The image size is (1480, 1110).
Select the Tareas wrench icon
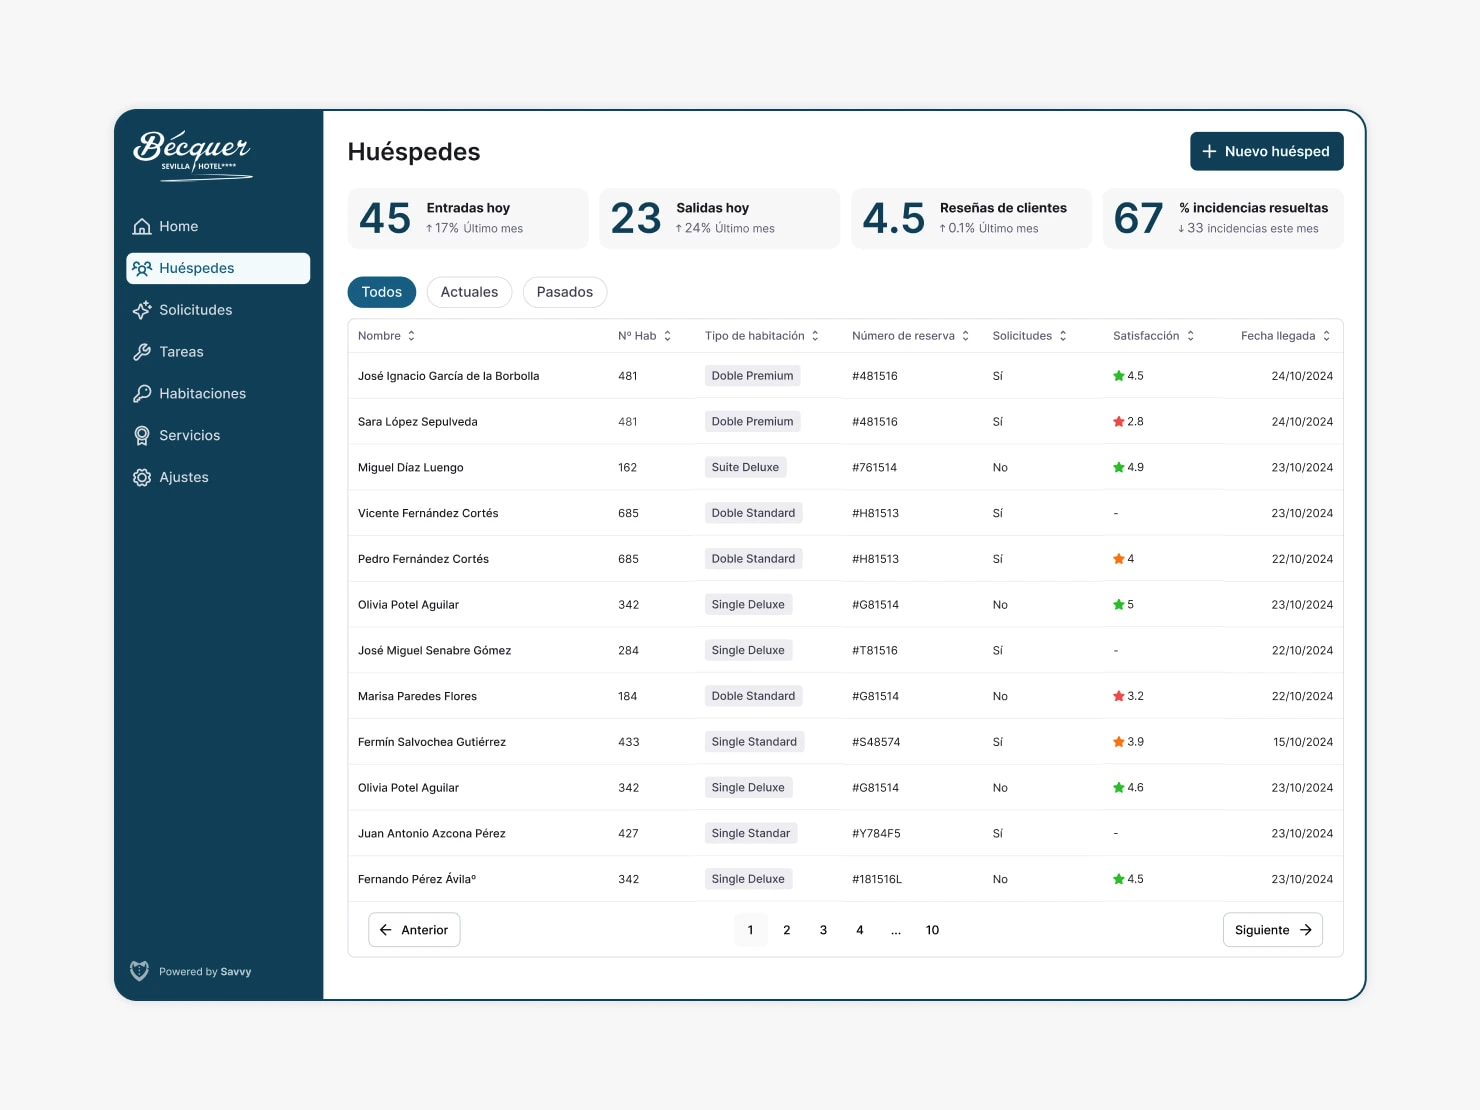click(141, 351)
